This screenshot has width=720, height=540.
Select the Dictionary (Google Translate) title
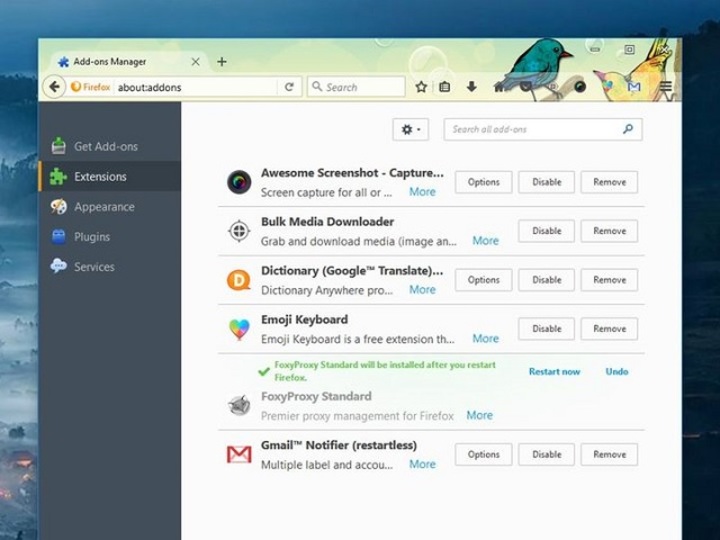352,271
